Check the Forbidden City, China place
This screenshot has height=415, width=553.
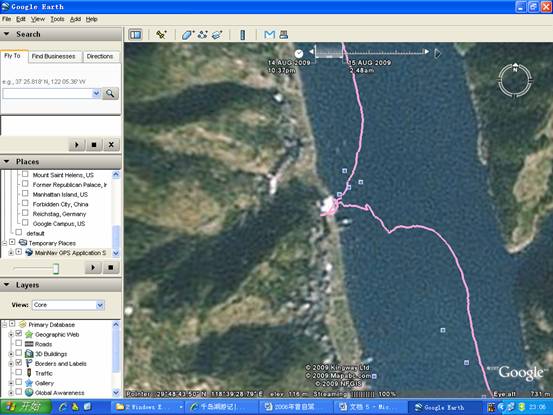coord(25,203)
